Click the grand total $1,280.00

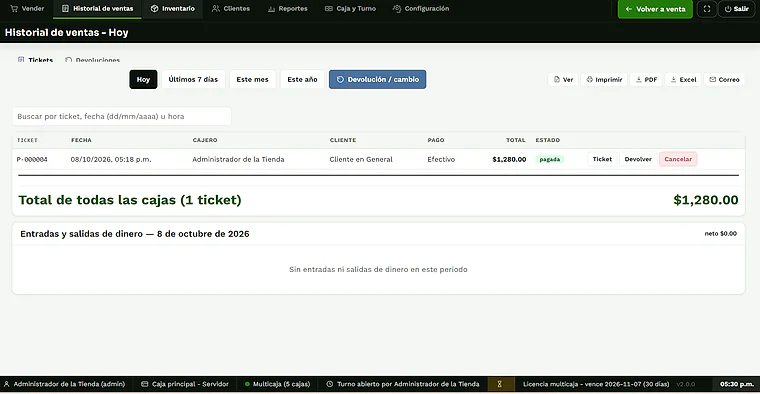[x=706, y=200]
